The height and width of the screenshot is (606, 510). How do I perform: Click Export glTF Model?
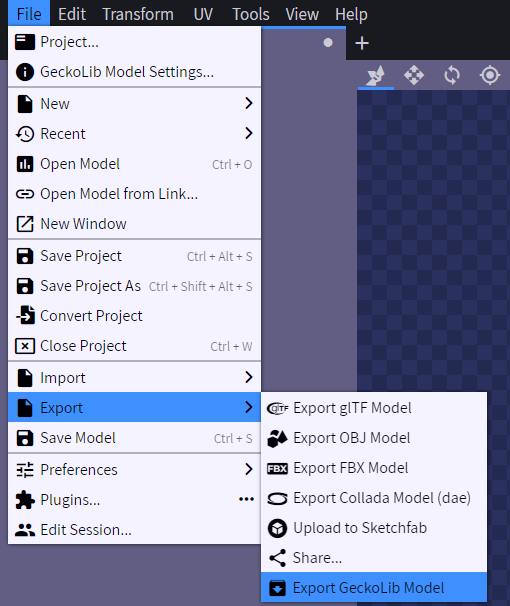(x=374, y=408)
